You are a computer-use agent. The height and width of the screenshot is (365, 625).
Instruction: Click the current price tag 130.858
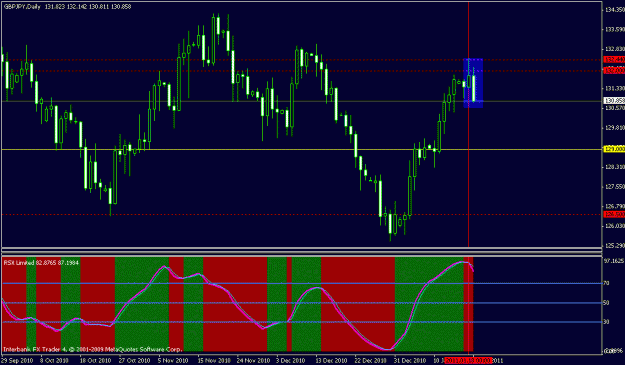click(x=614, y=101)
